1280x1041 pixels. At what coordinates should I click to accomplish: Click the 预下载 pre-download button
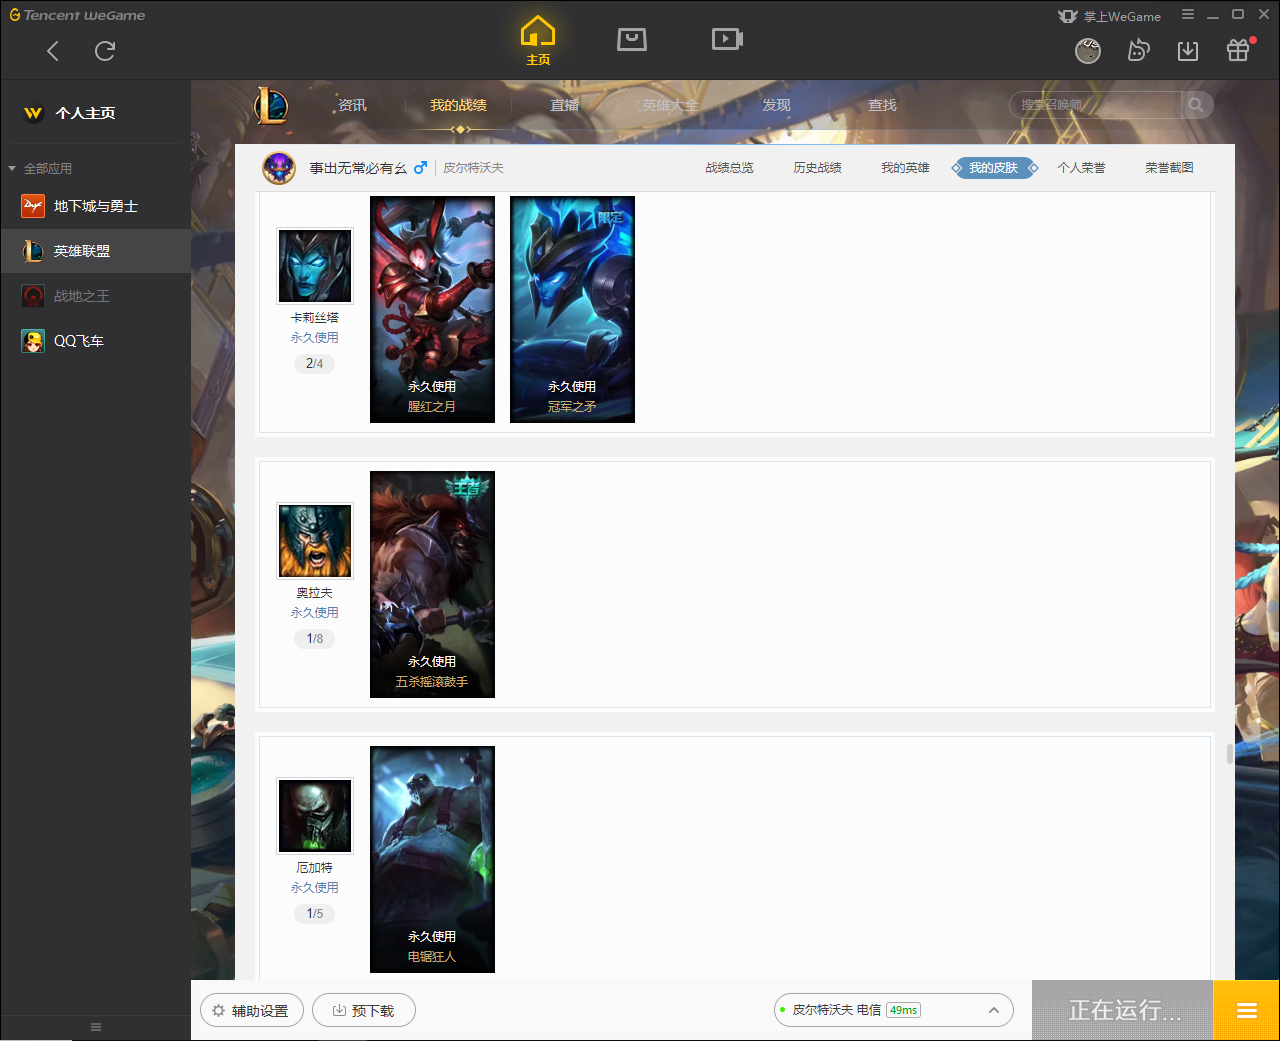pyautogui.click(x=363, y=1010)
